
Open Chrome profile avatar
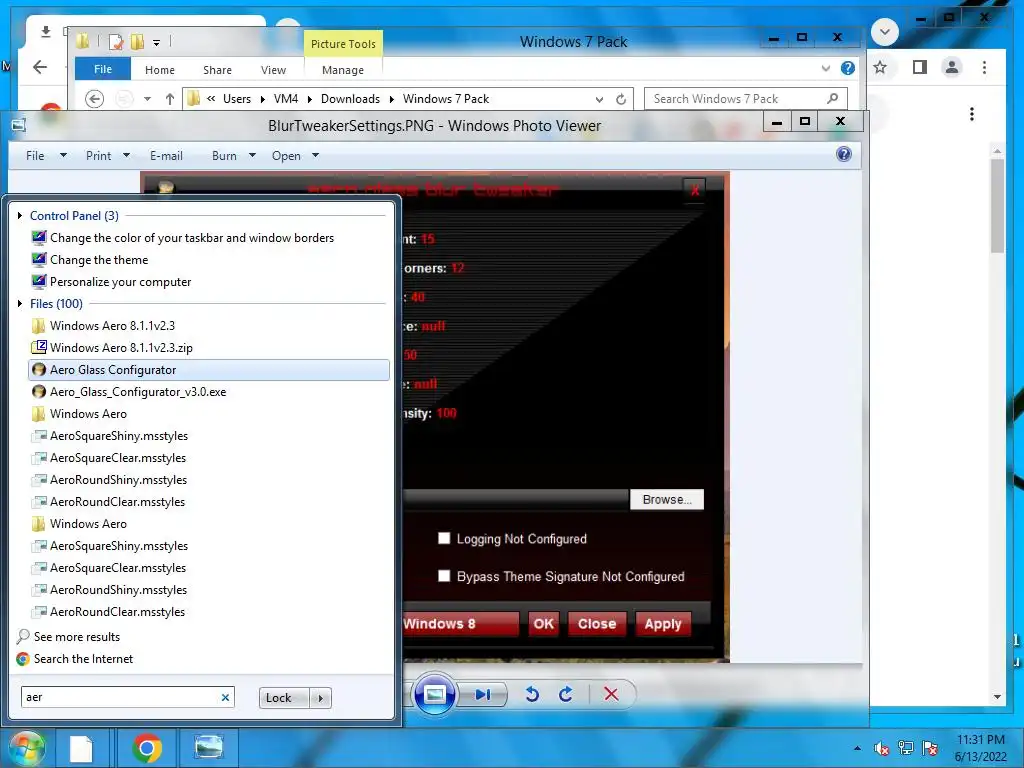point(952,67)
